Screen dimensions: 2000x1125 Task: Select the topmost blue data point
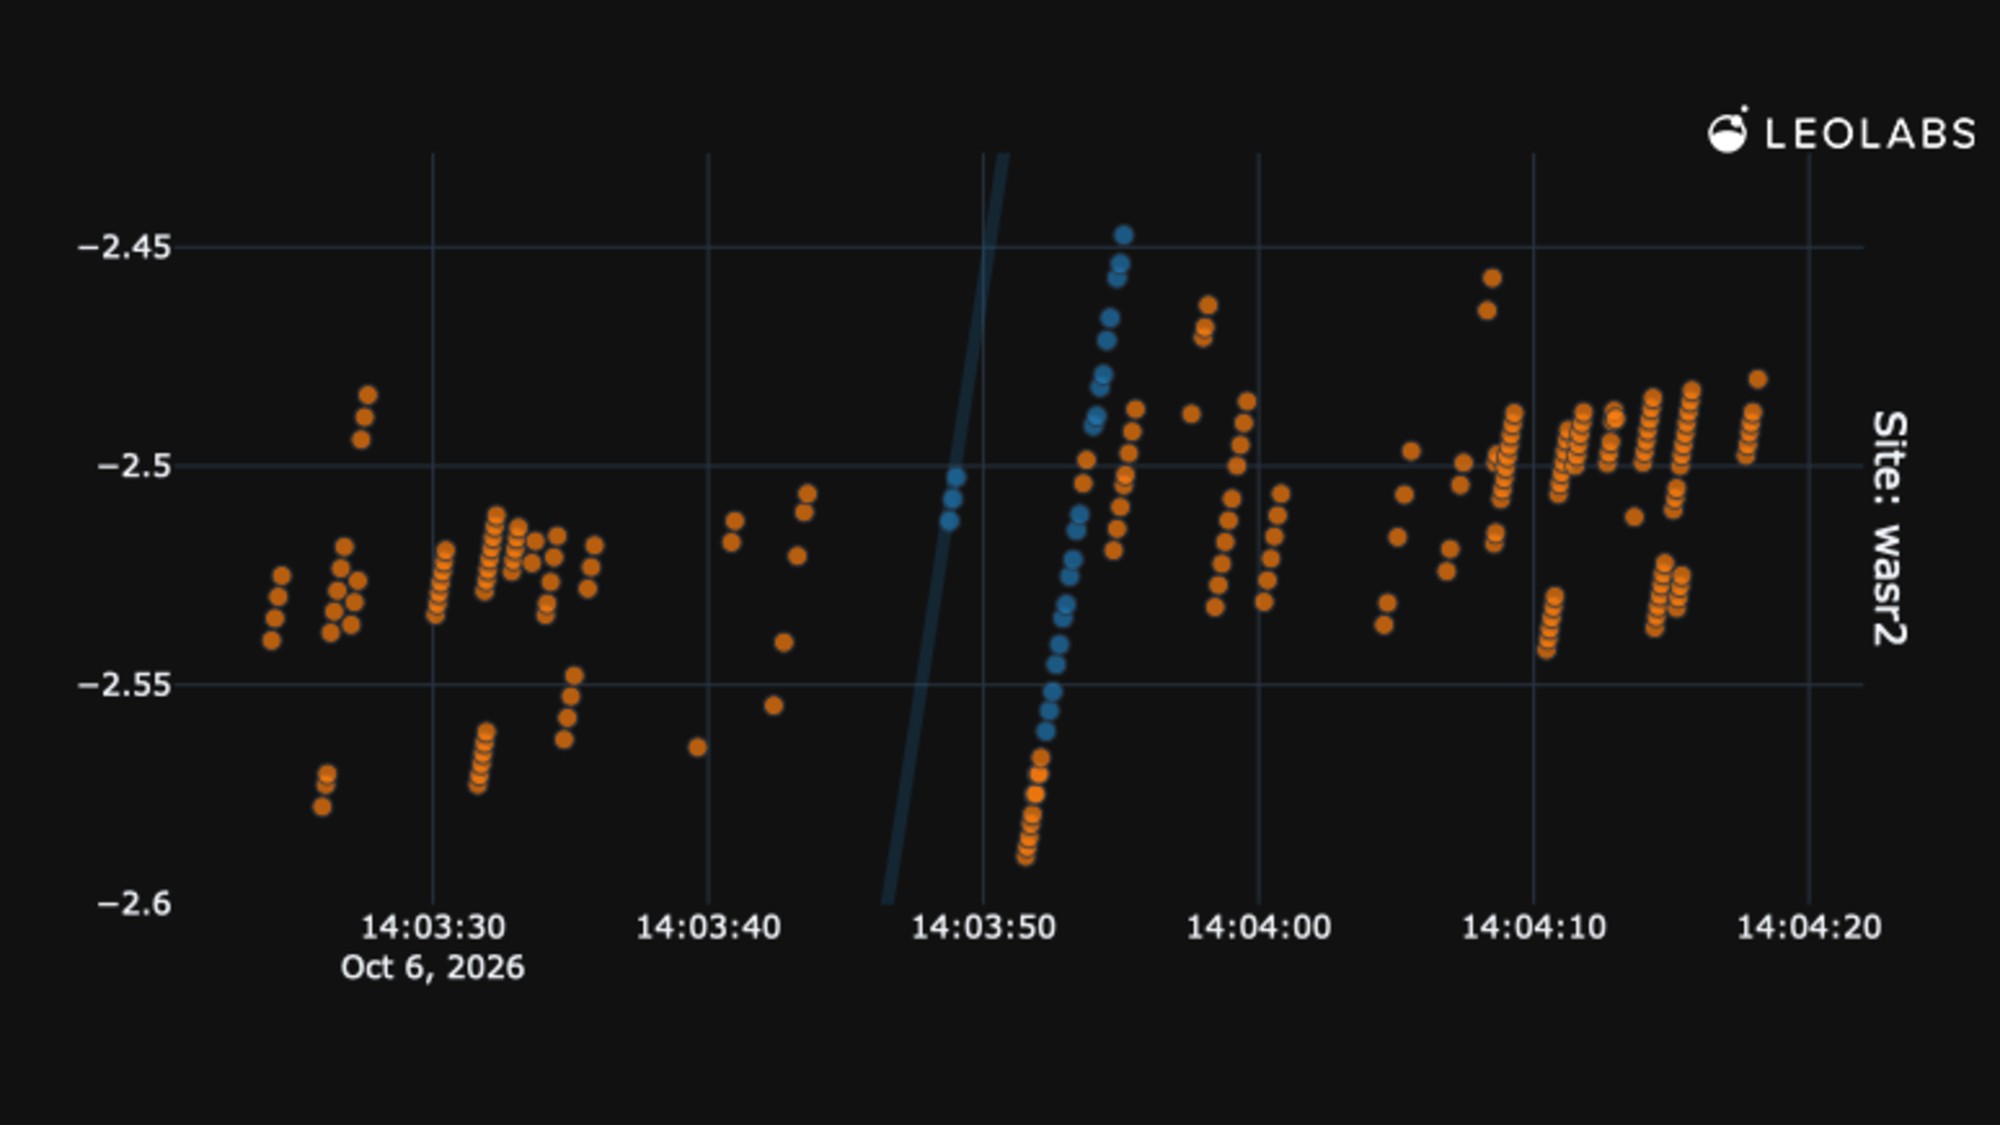(x=1124, y=235)
